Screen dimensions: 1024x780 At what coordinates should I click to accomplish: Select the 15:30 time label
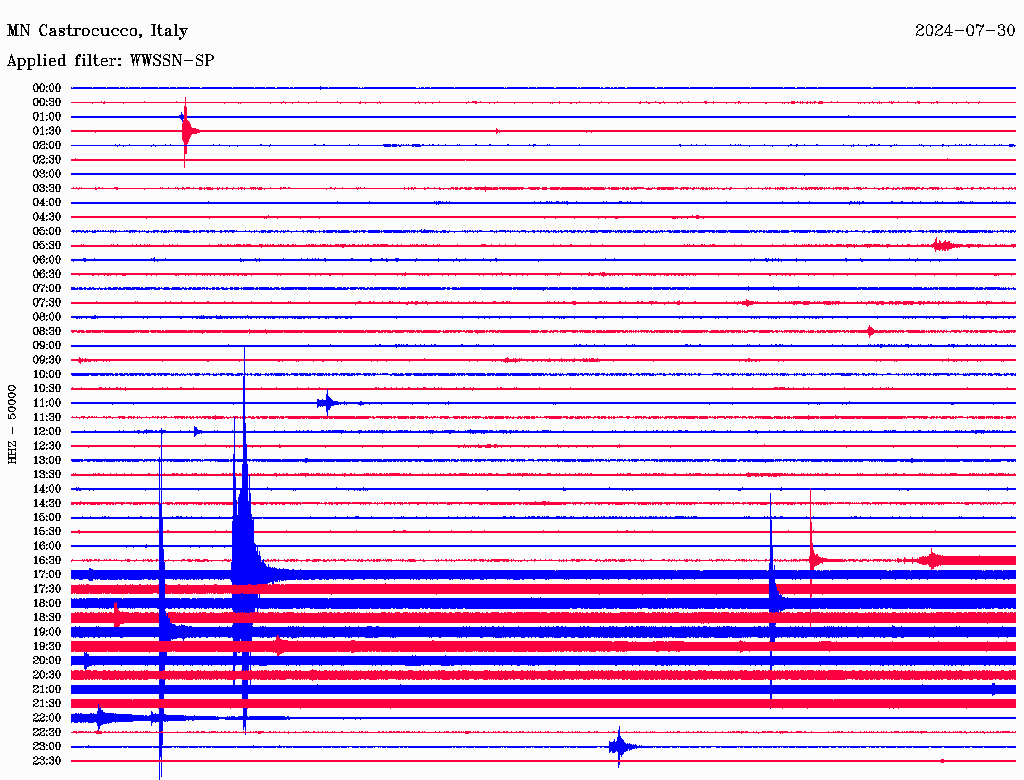46,532
